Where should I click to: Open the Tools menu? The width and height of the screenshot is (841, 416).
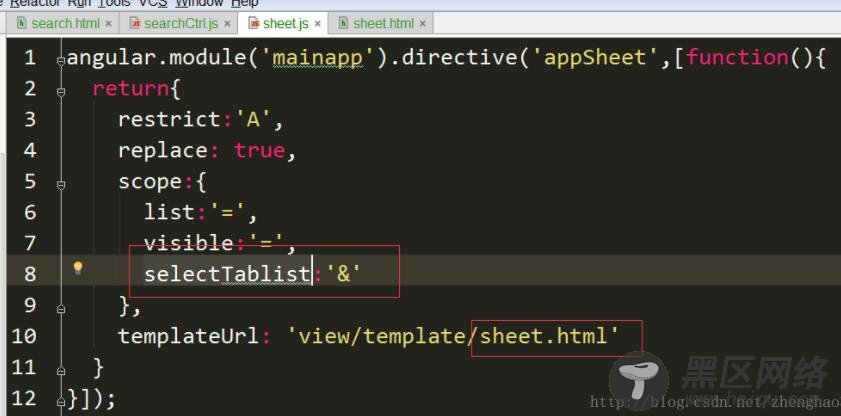114,3
